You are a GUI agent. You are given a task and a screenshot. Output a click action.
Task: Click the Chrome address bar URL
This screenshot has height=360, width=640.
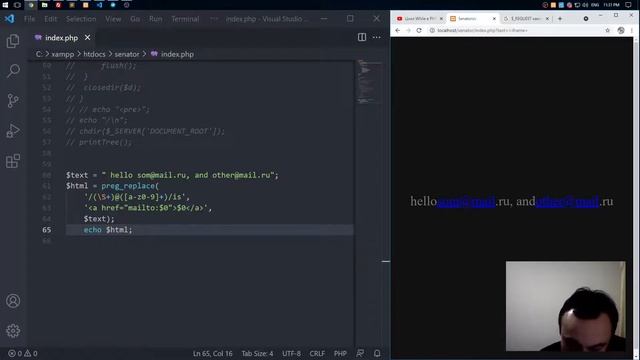pos(482,30)
